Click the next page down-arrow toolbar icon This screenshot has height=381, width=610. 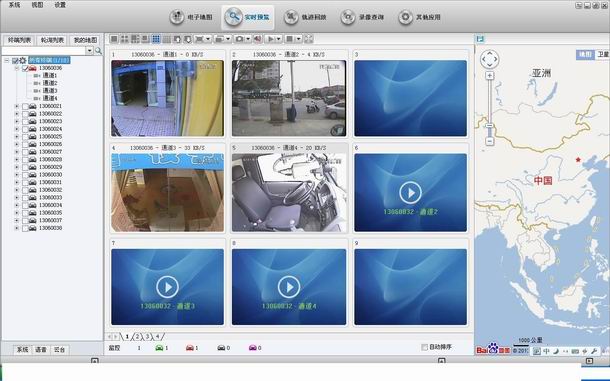(188, 39)
